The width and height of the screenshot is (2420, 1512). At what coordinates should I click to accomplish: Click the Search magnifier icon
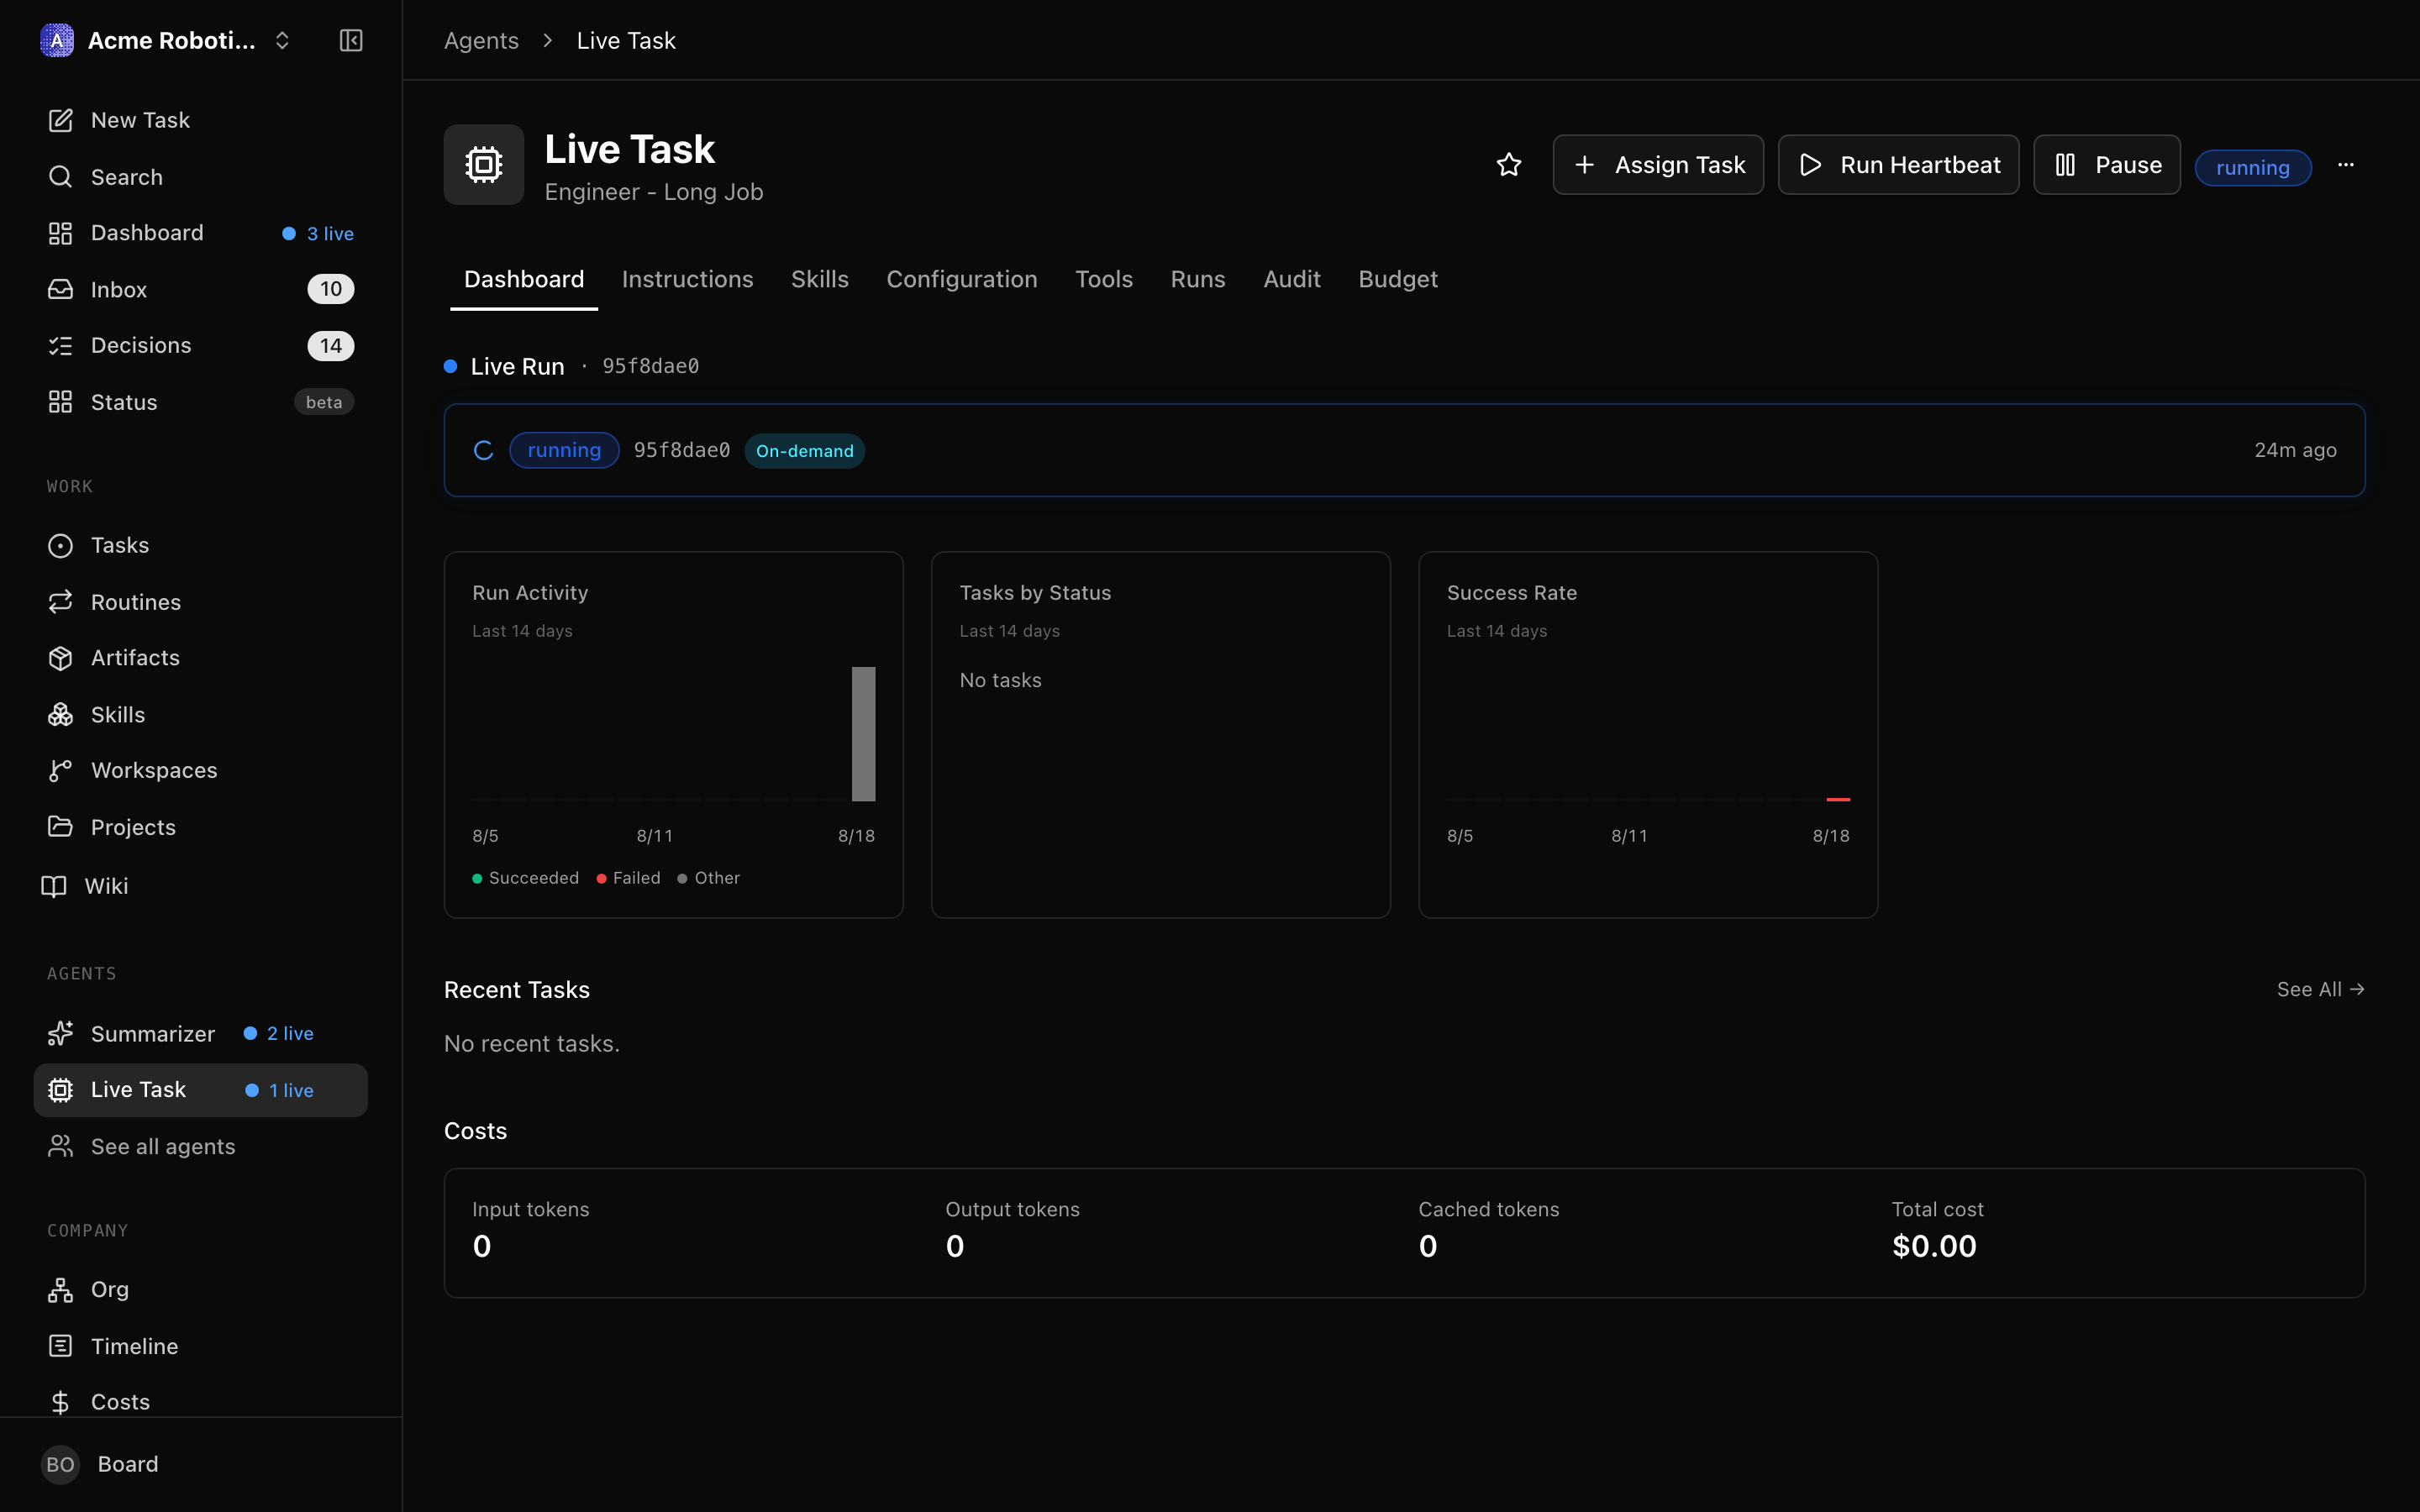pyautogui.click(x=60, y=177)
